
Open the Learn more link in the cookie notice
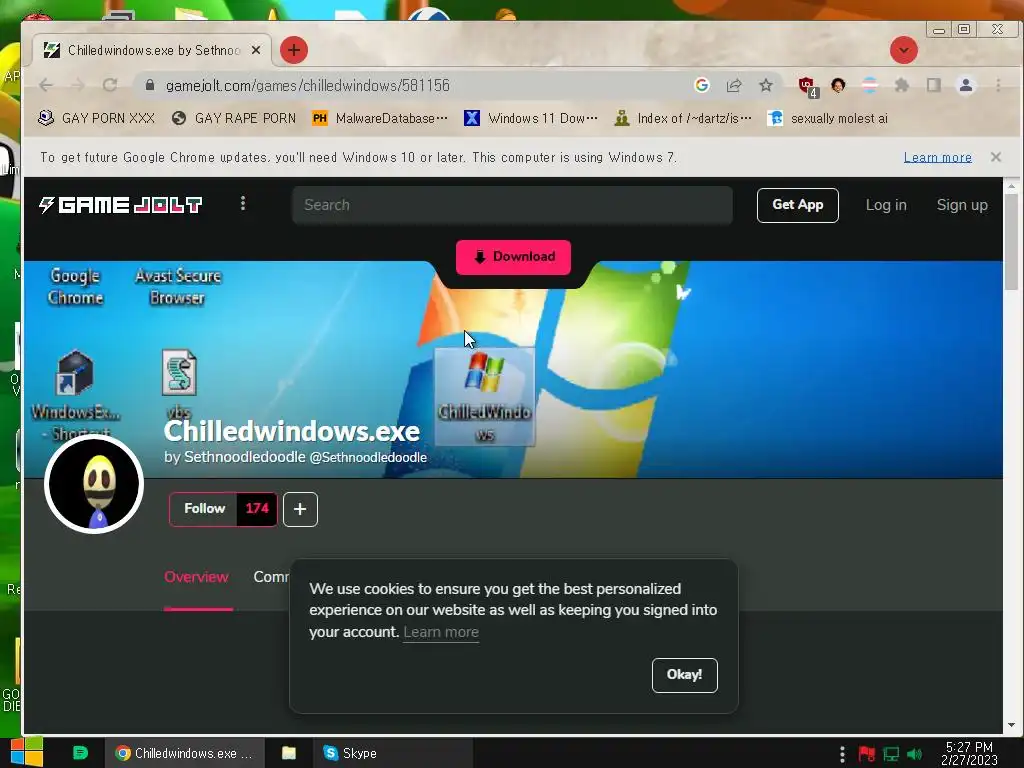[x=441, y=632]
